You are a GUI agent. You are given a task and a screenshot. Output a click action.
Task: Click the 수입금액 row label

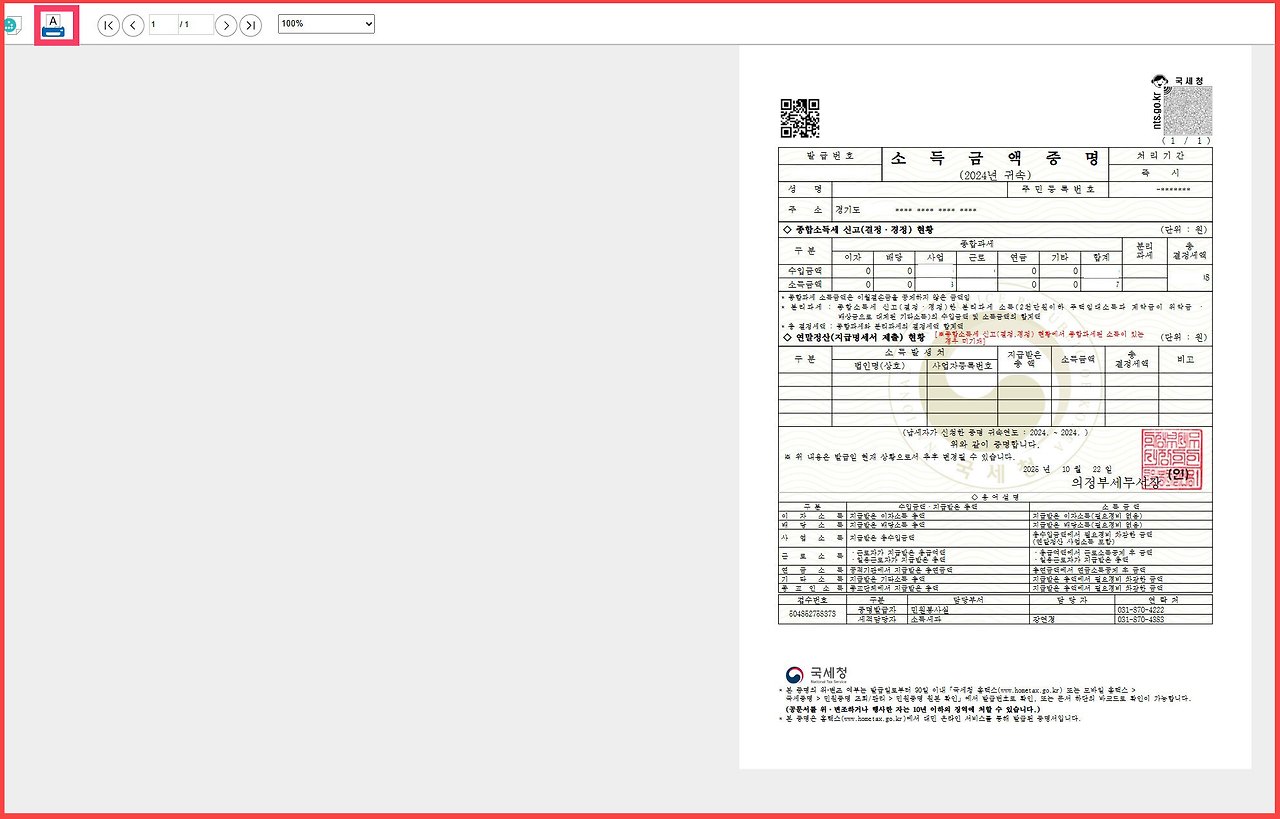pyautogui.click(x=805, y=271)
